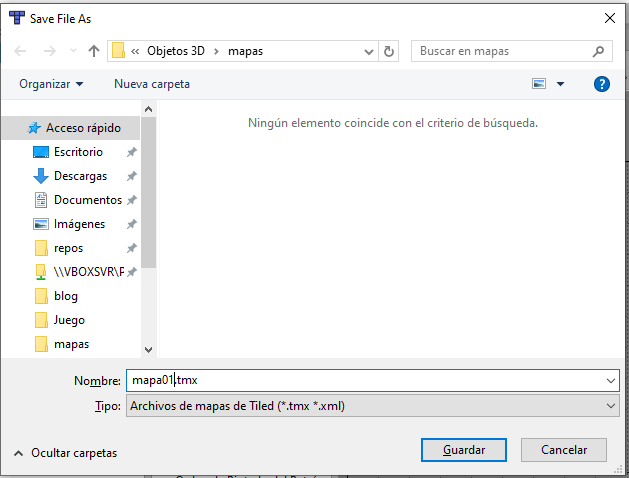Open the VBOXSVR network share
This screenshot has width=629, height=478.
click(88, 272)
